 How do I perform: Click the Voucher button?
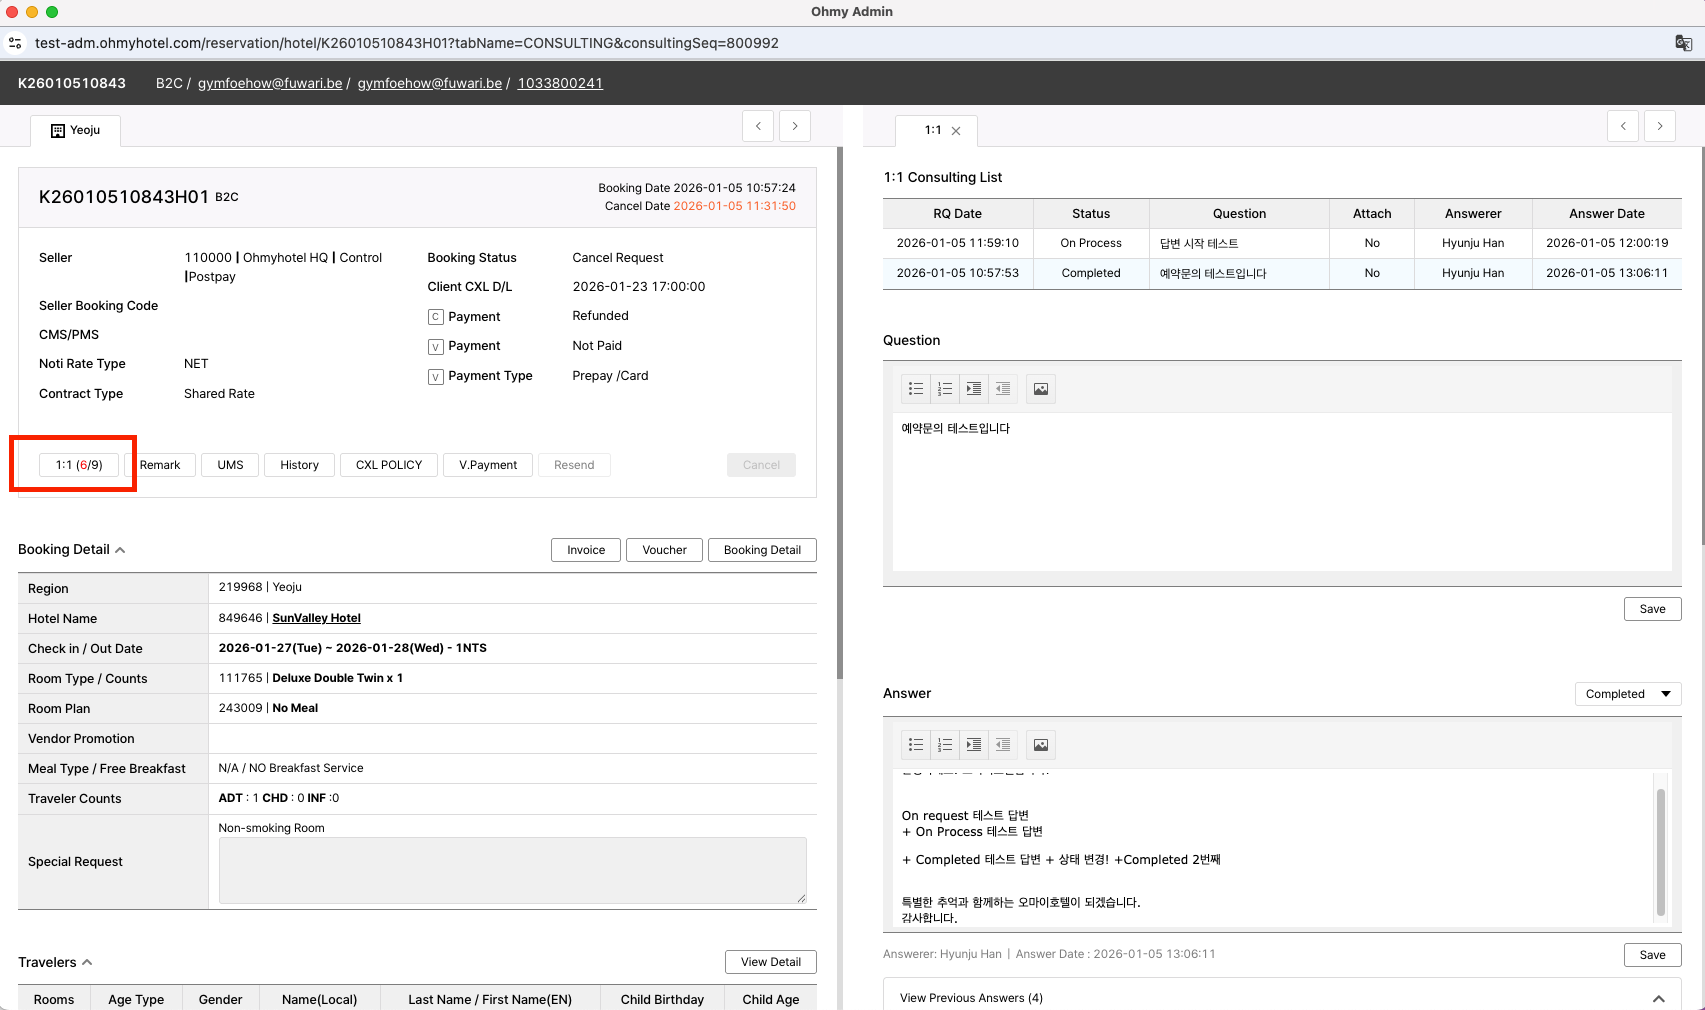point(664,550)
